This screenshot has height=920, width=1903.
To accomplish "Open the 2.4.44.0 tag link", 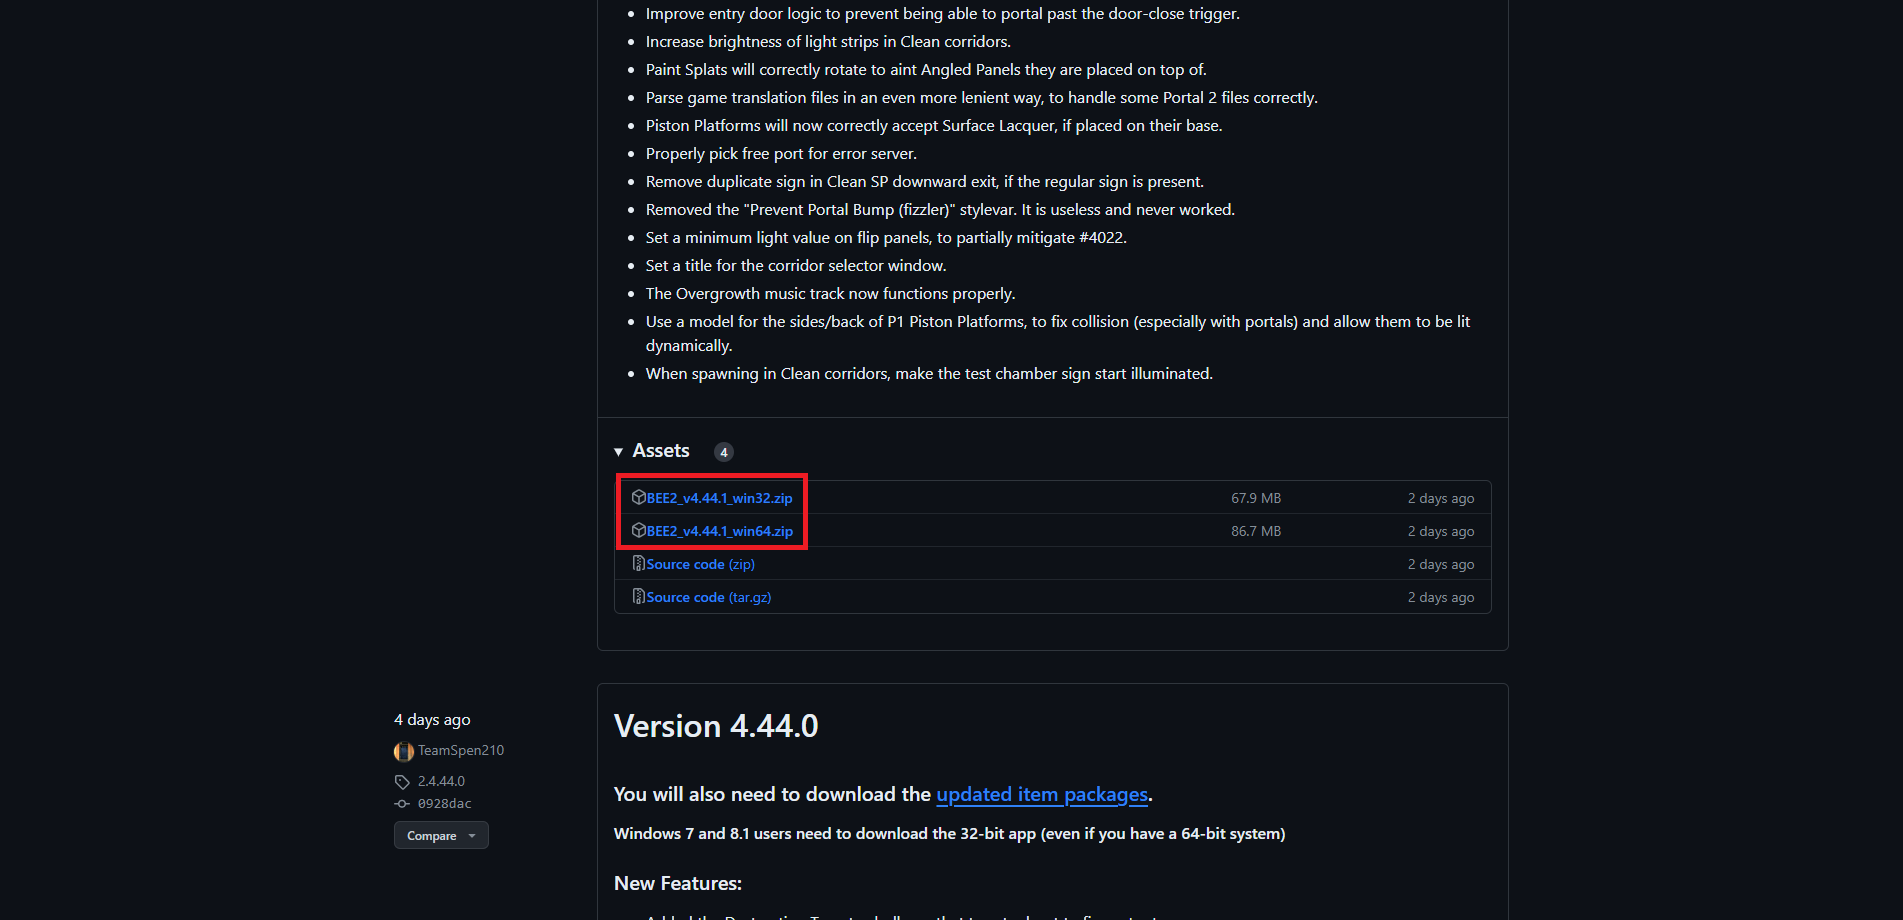I will point(441,781).
